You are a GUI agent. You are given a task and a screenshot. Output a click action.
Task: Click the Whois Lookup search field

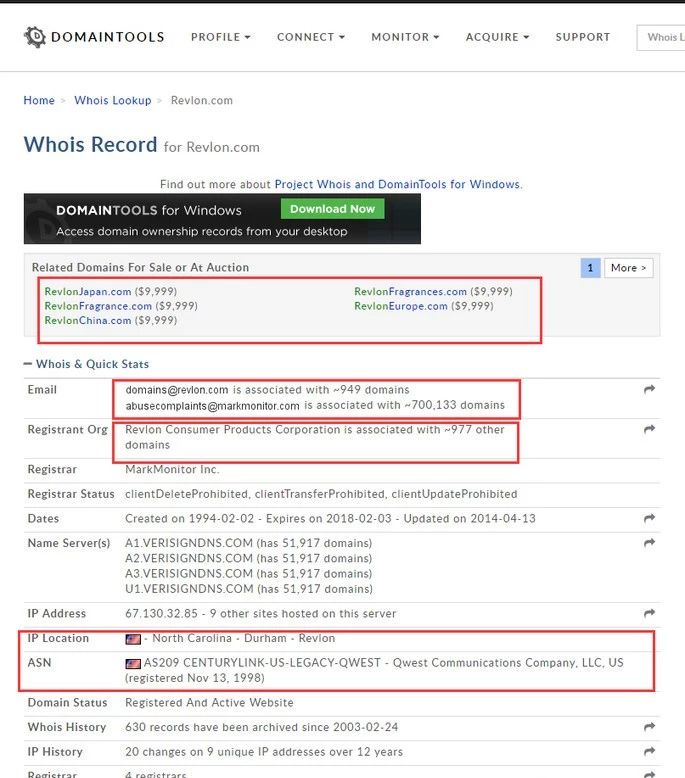pos(661,38)
